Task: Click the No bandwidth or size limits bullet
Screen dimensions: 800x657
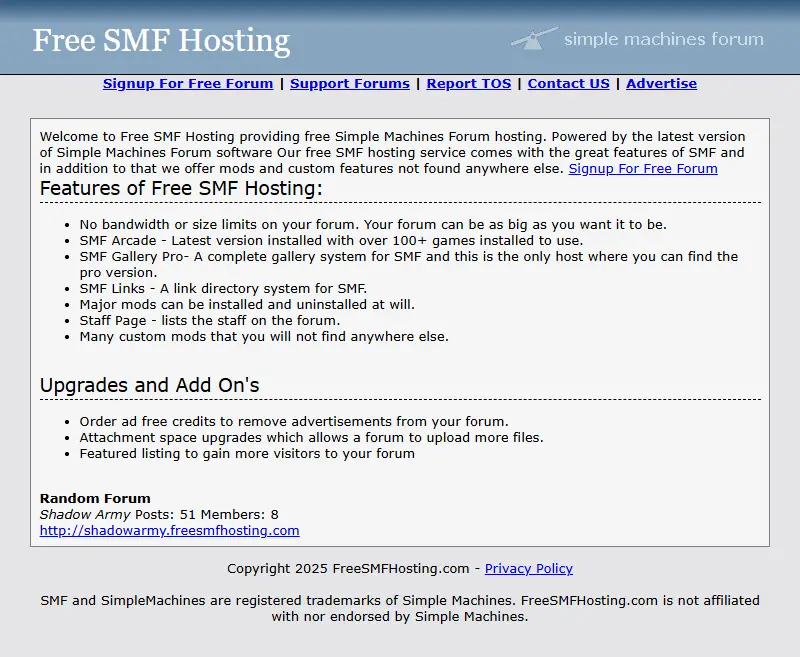Action: tap(373, 224)
